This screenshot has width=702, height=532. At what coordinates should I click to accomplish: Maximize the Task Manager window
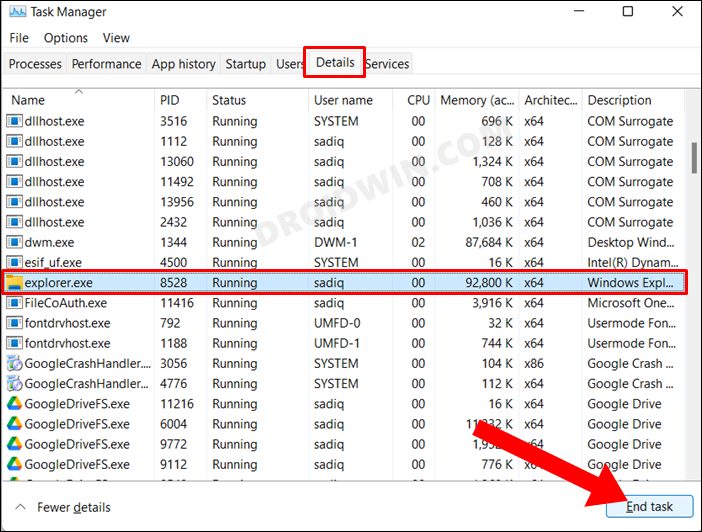click(x=628, y=11)
